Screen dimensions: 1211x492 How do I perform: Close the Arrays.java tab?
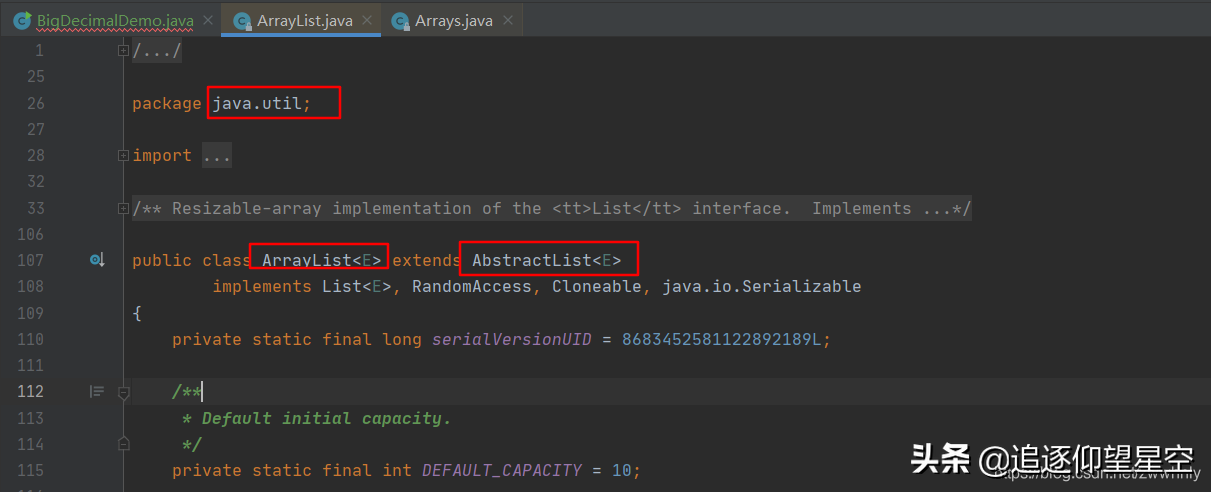(507, 20)
